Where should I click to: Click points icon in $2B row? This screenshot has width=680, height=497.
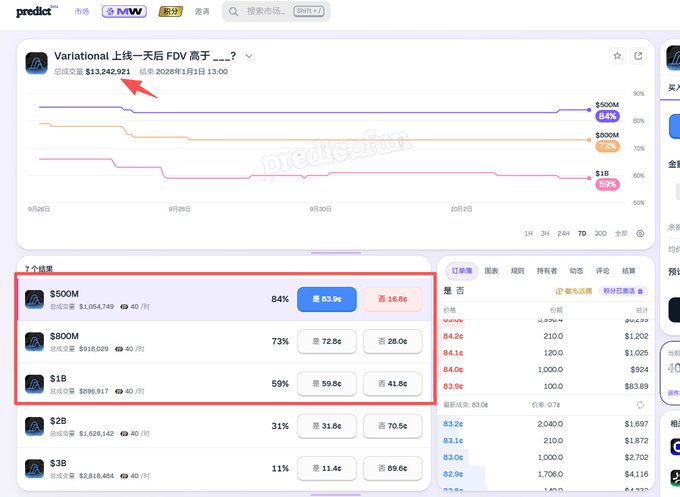pos(124,434)
